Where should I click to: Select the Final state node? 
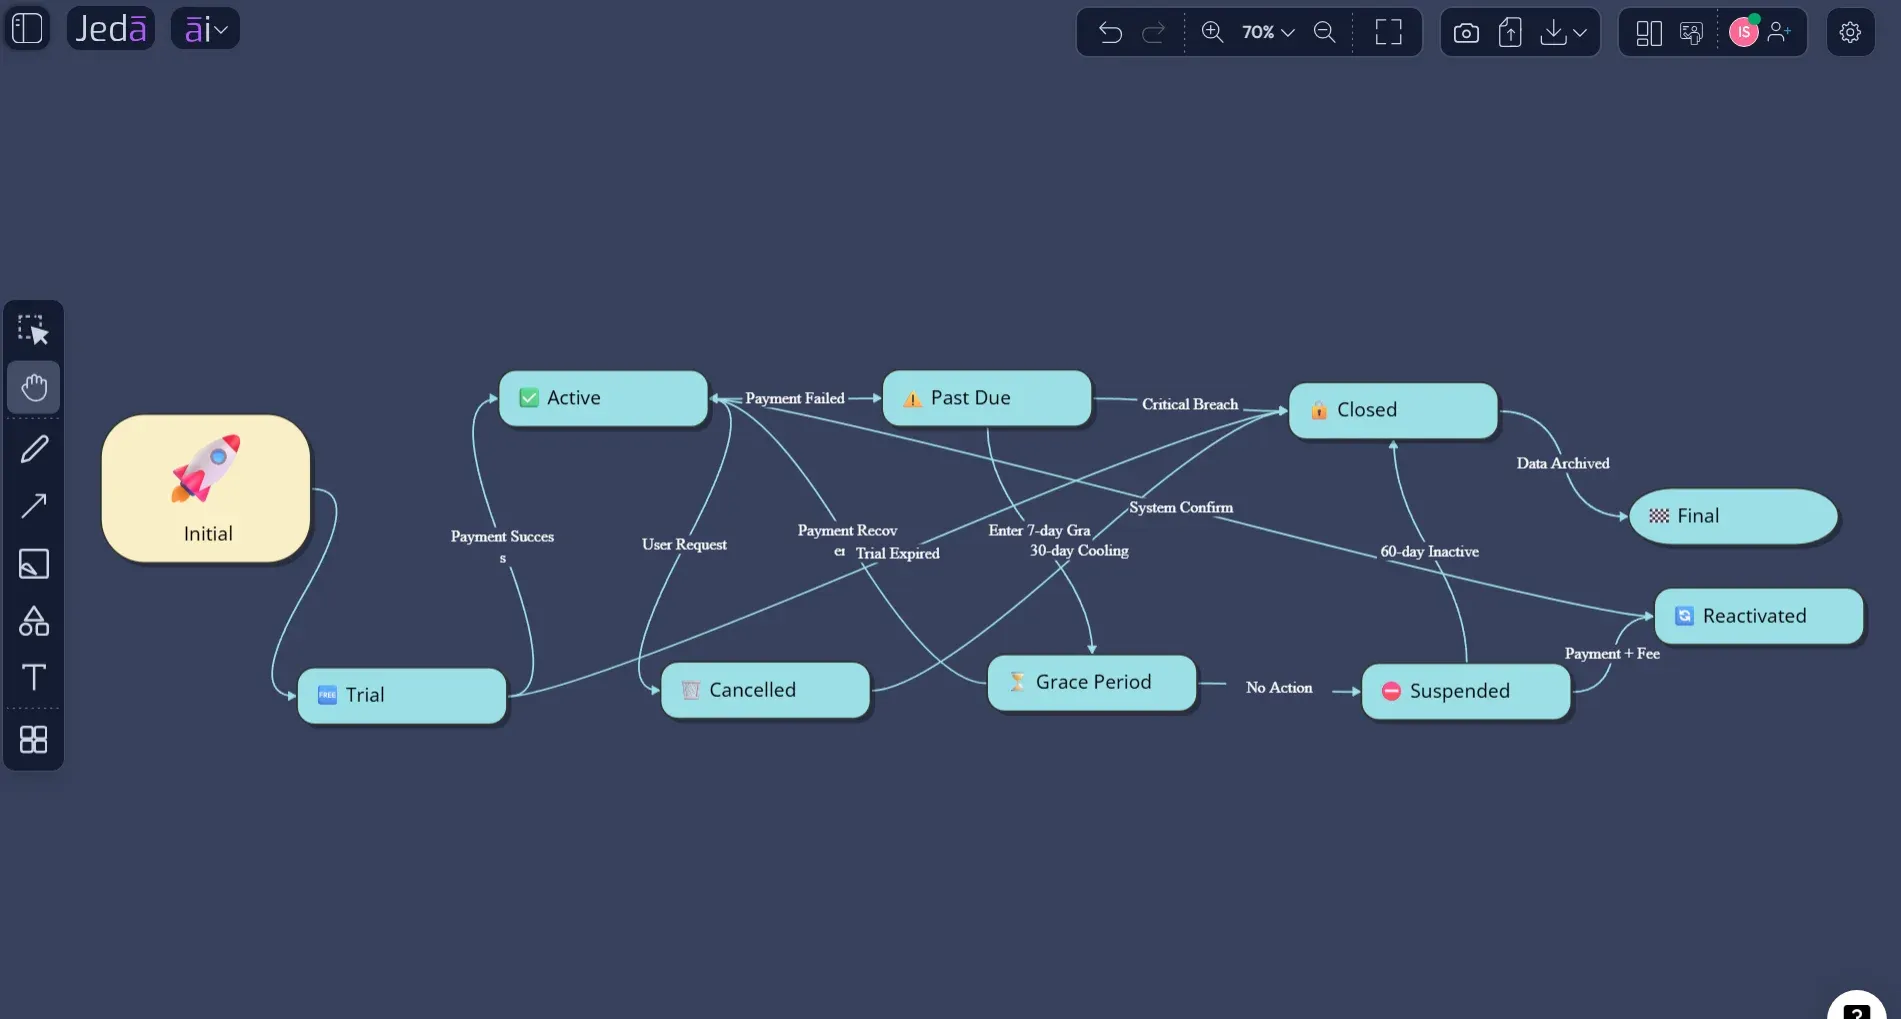(1733, 516)
